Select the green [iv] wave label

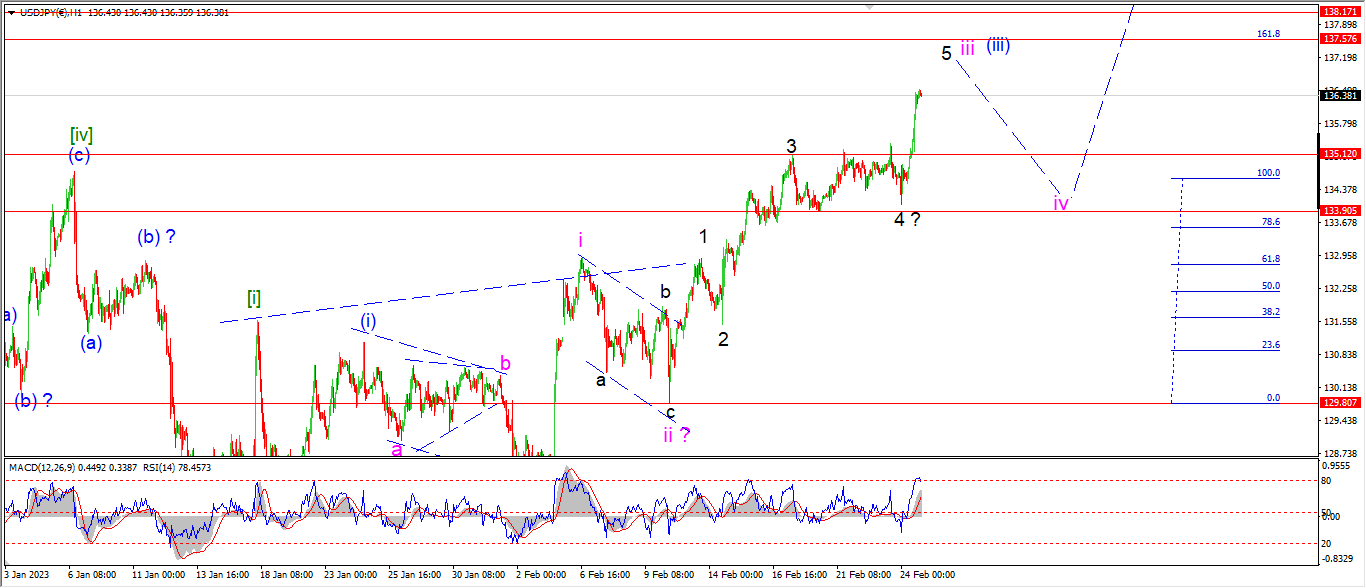pyautogui.click(x=82, y=135)
